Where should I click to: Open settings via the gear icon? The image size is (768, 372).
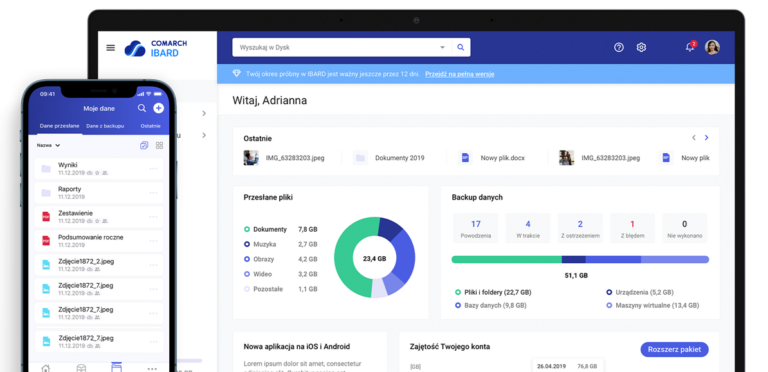tap(641, 47)
